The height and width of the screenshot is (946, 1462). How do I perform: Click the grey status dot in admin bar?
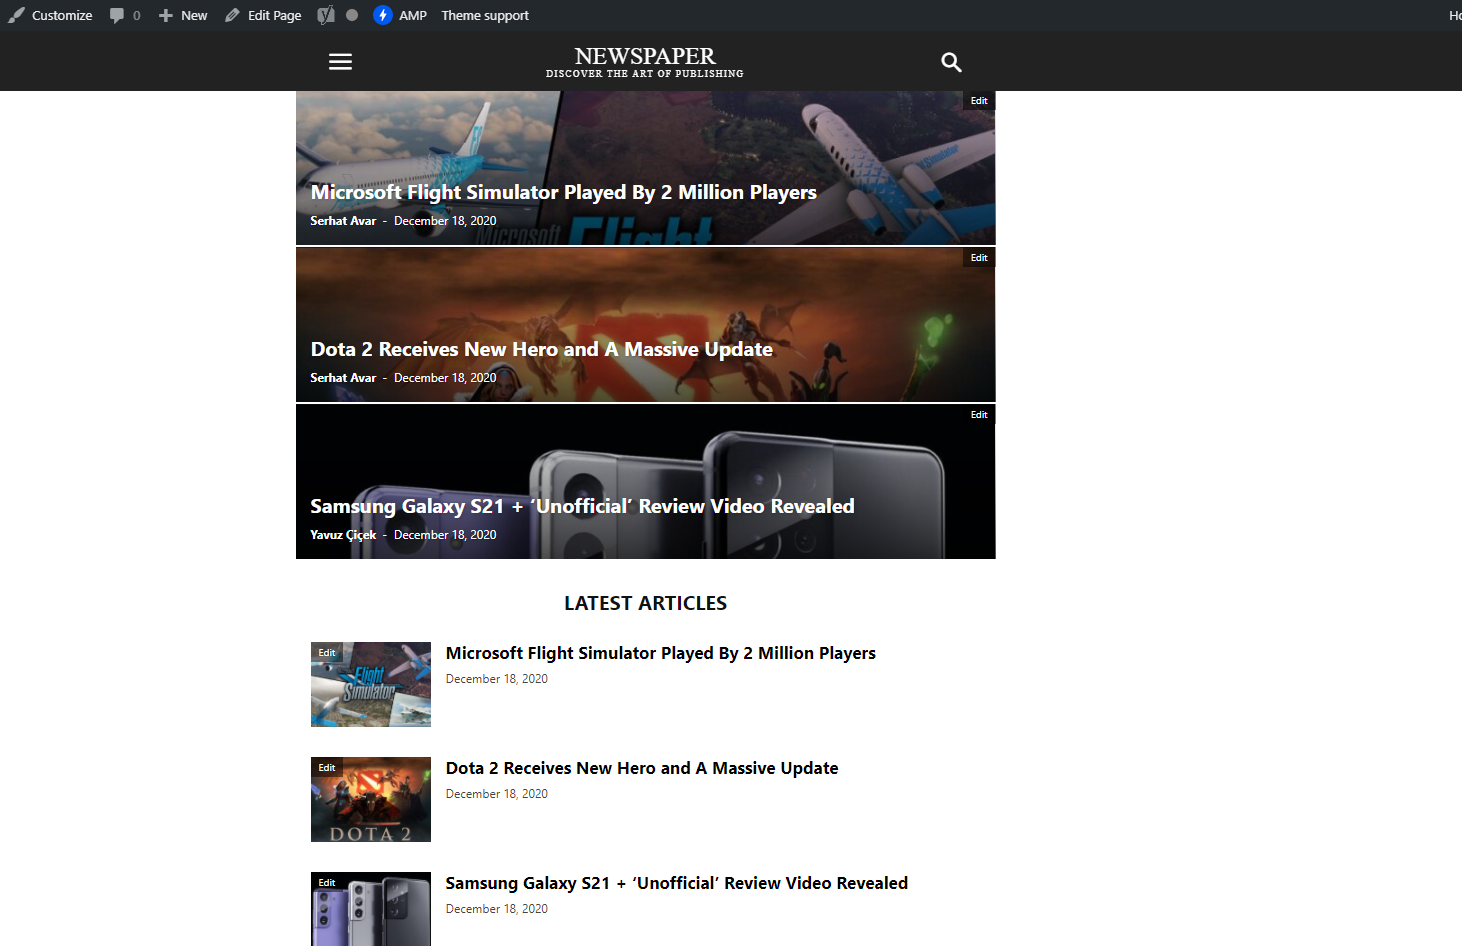[x=352, y=15]
